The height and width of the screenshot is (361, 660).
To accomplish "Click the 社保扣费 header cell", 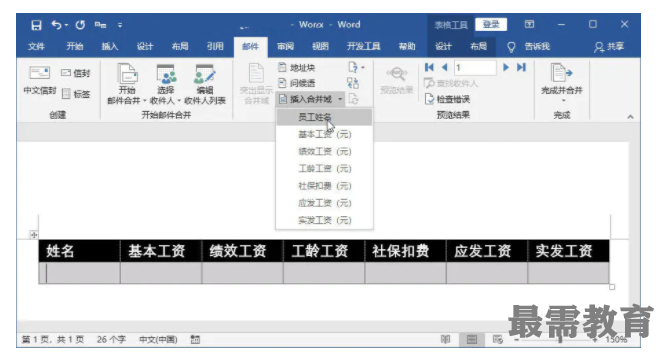I will tap(405, 251).
